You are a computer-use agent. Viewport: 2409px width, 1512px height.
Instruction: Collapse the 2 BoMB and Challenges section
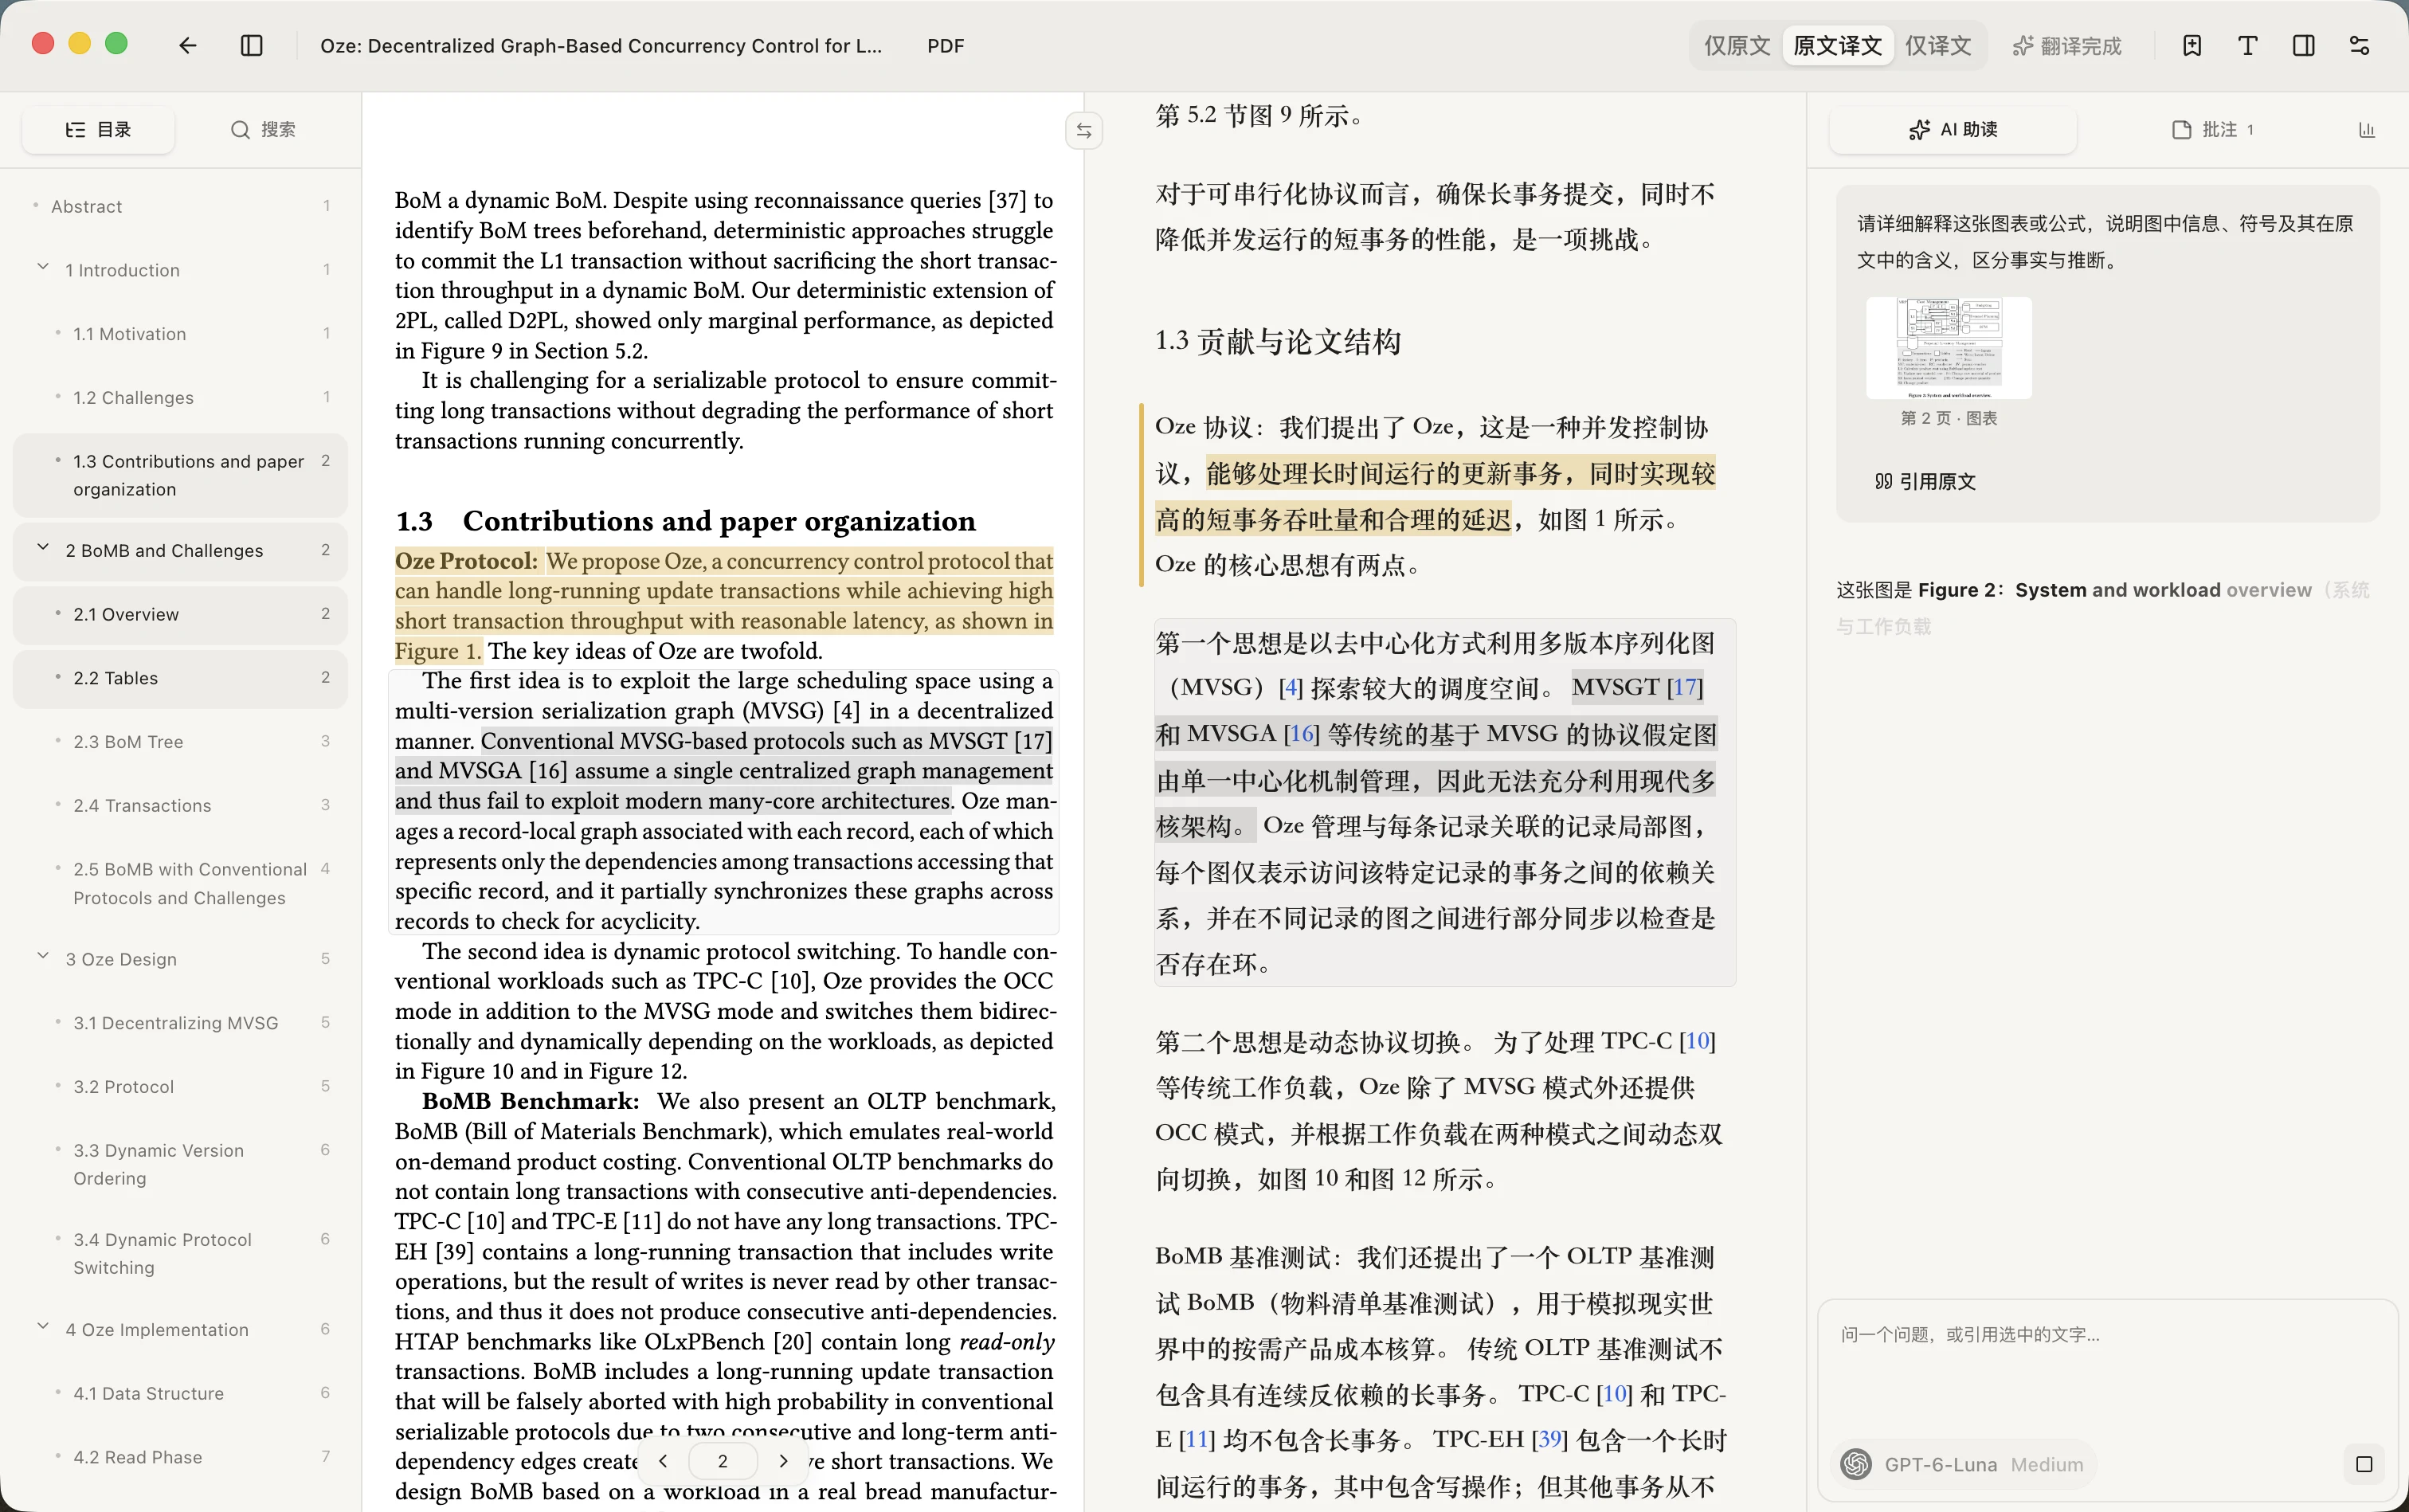43,549
